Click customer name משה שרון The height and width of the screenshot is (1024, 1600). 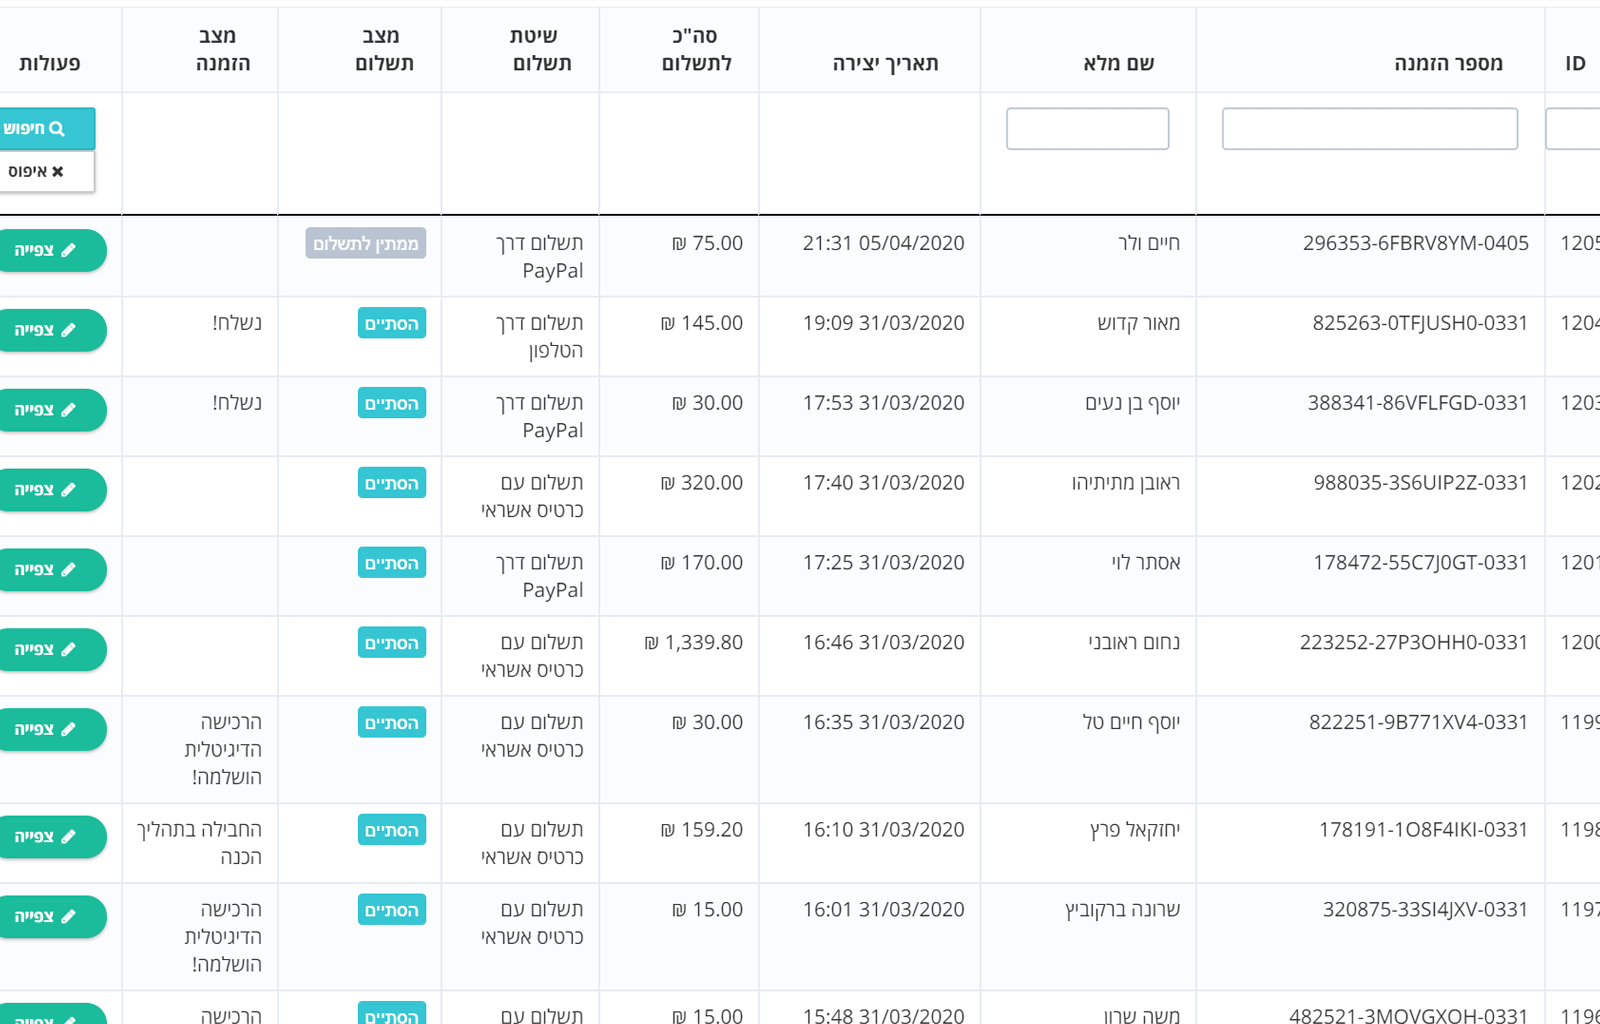tap(1142, 1014)
